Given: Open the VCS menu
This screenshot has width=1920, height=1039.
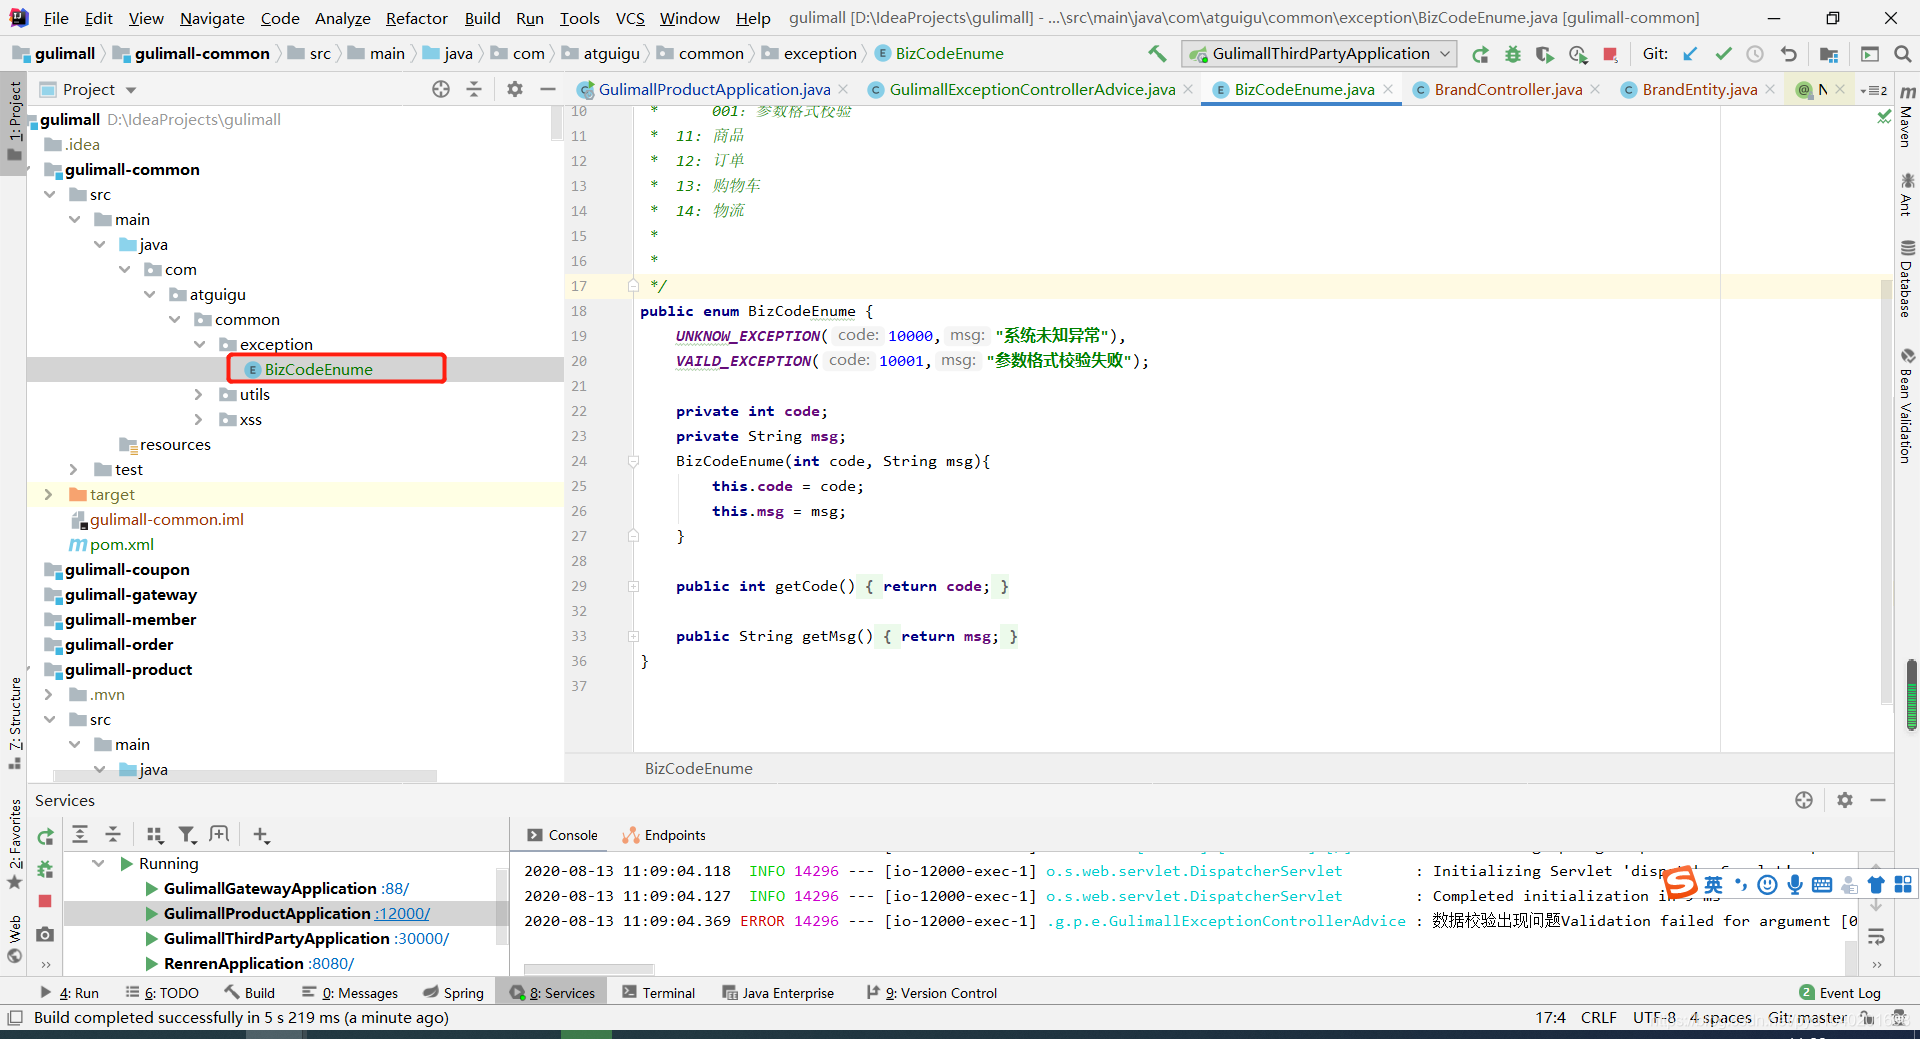Looking at the screenshot, I should pyautogui.click(x=629, y=18).
